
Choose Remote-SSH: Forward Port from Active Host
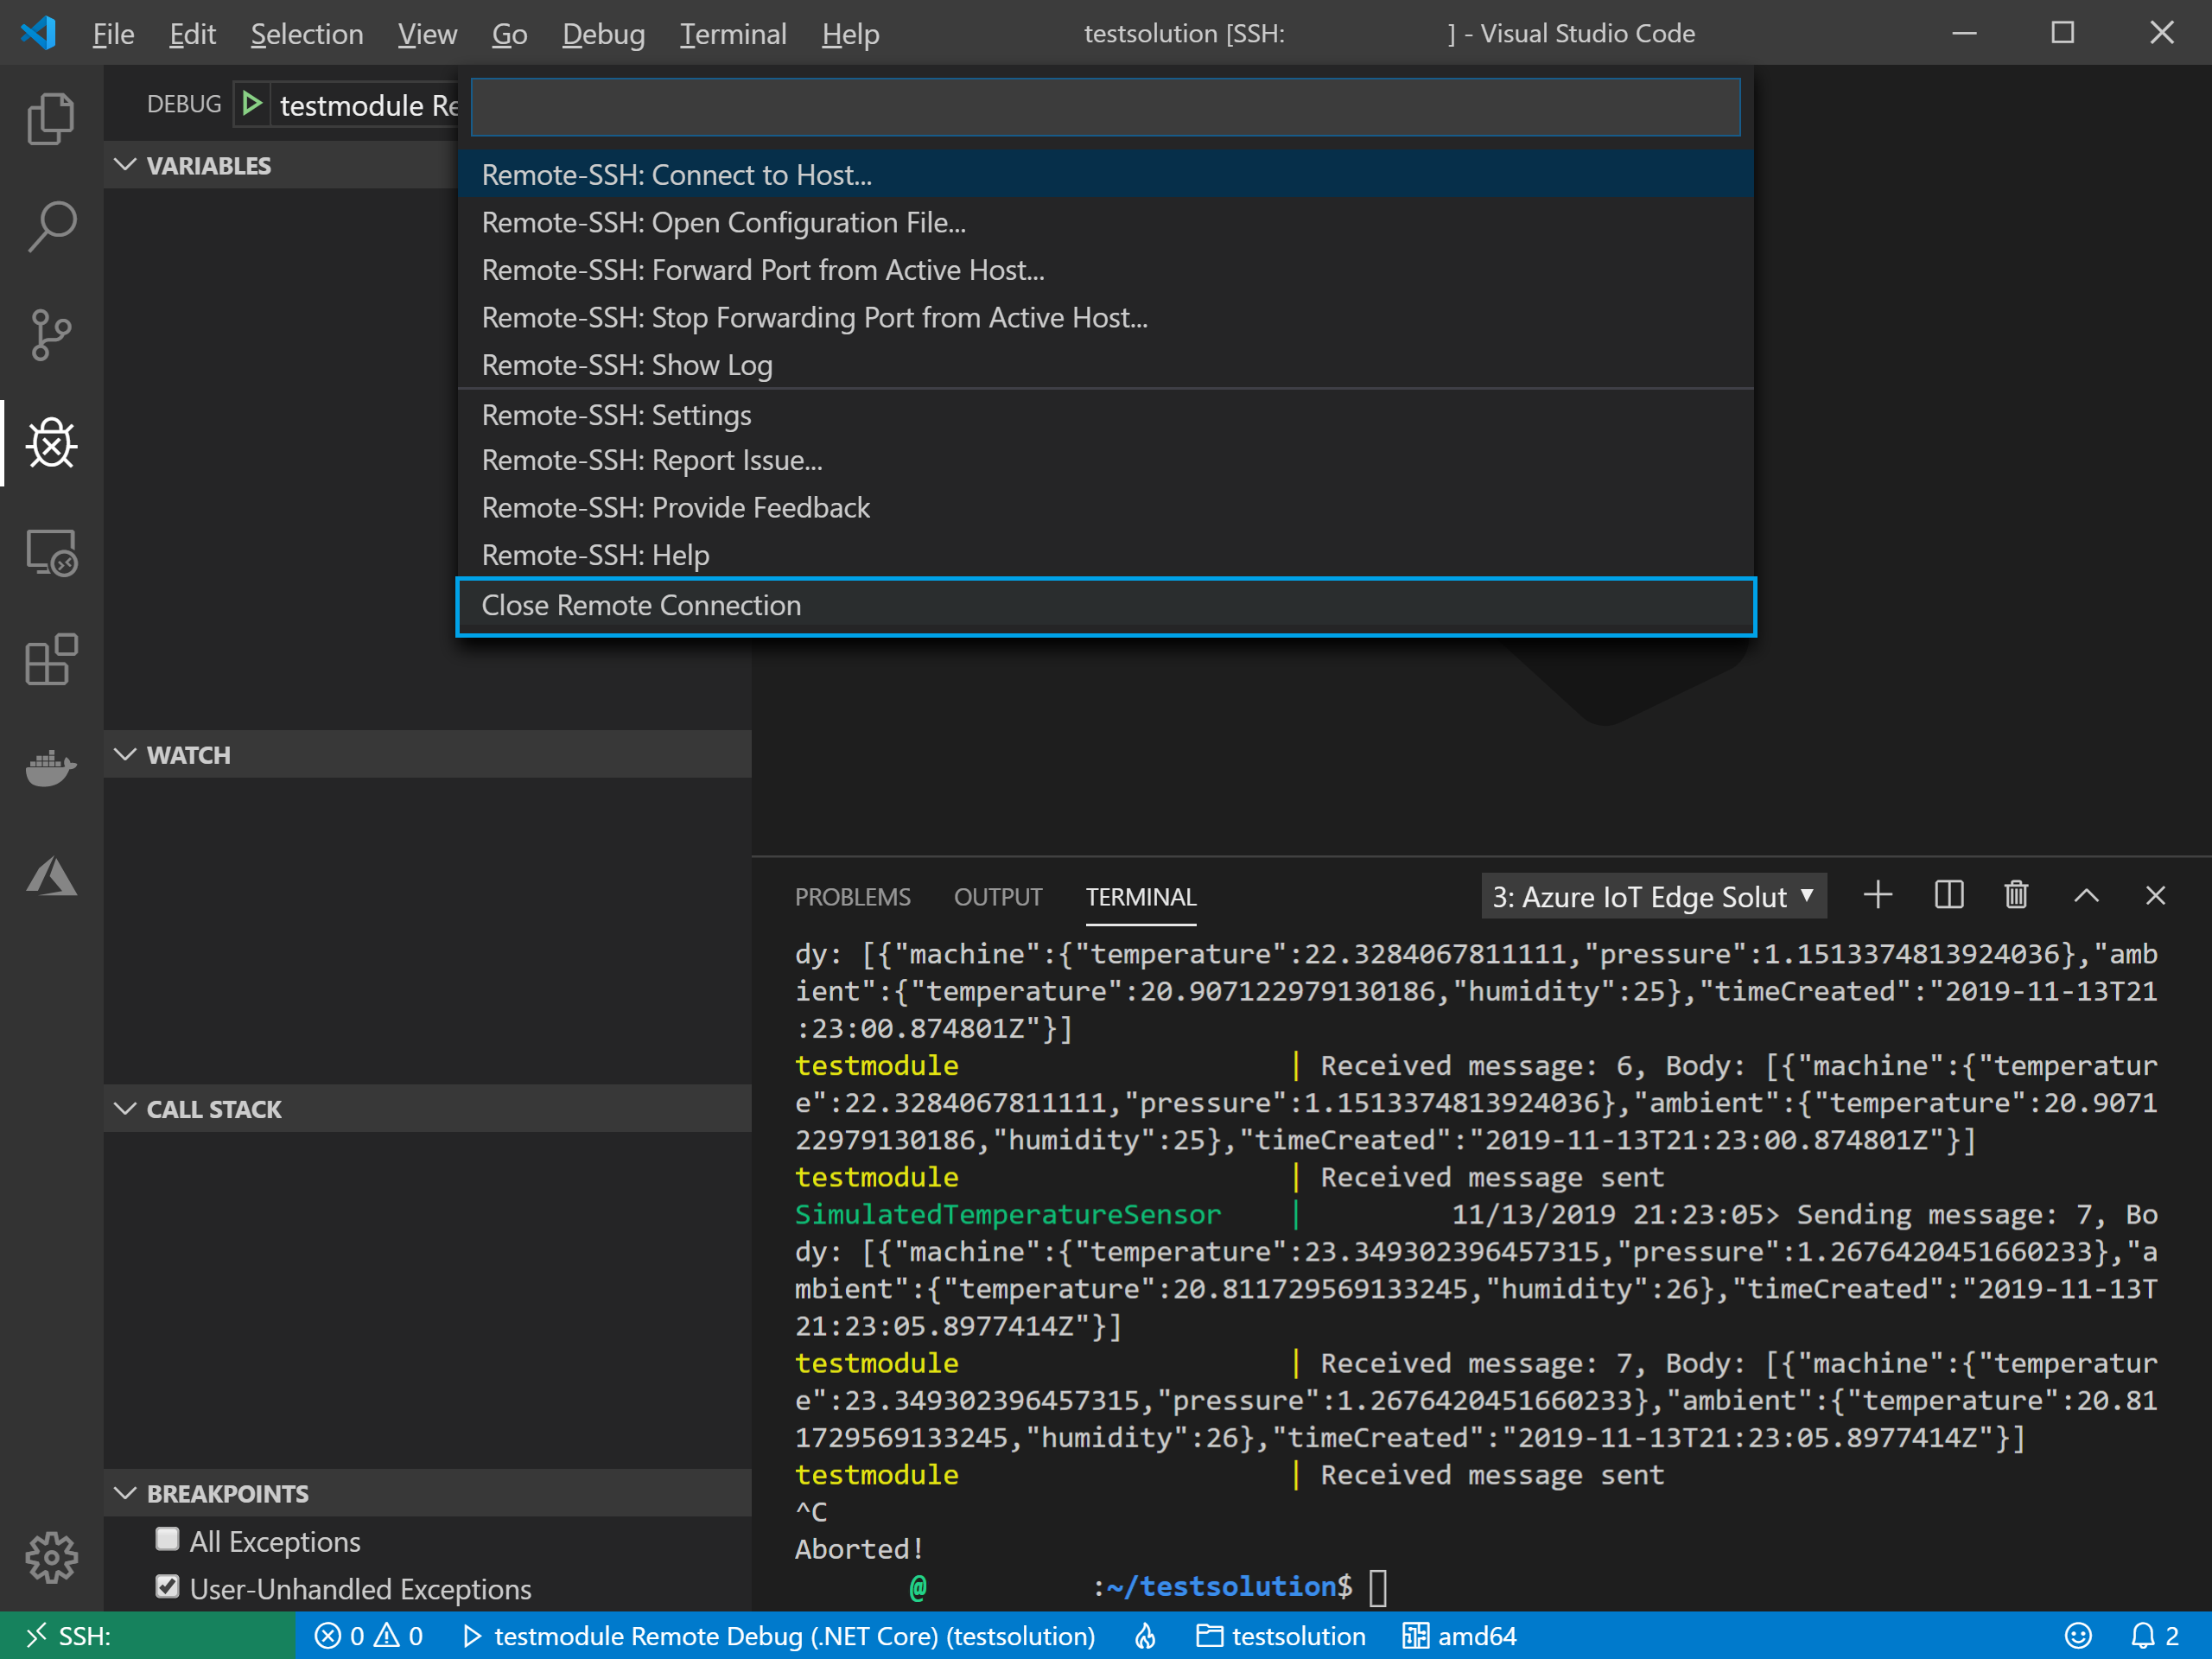click(1105, 270)
